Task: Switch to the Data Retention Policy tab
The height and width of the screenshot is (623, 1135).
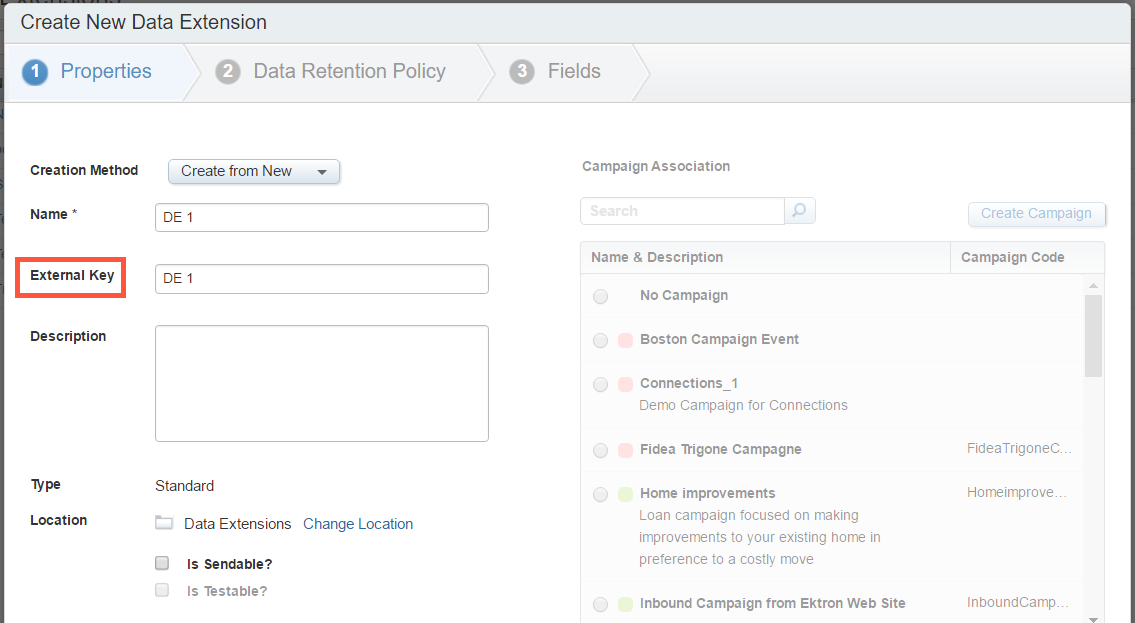Action: (x=348, y=71)
